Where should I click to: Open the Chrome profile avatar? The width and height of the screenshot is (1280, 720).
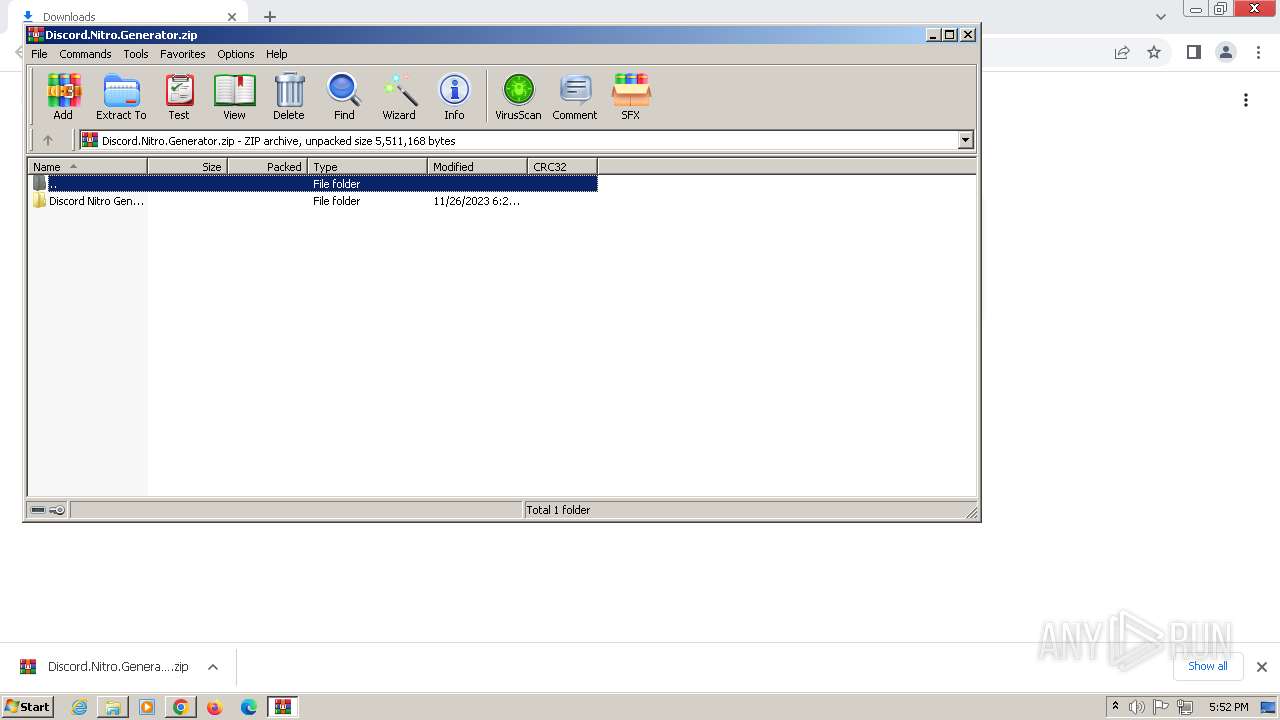coord(1226,52)
